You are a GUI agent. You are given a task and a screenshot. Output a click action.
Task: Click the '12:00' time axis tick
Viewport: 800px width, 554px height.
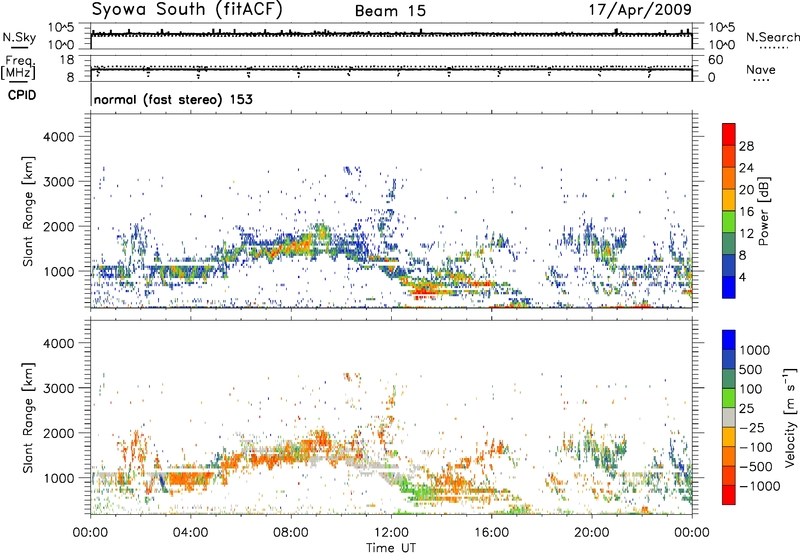tap(391, 533)
